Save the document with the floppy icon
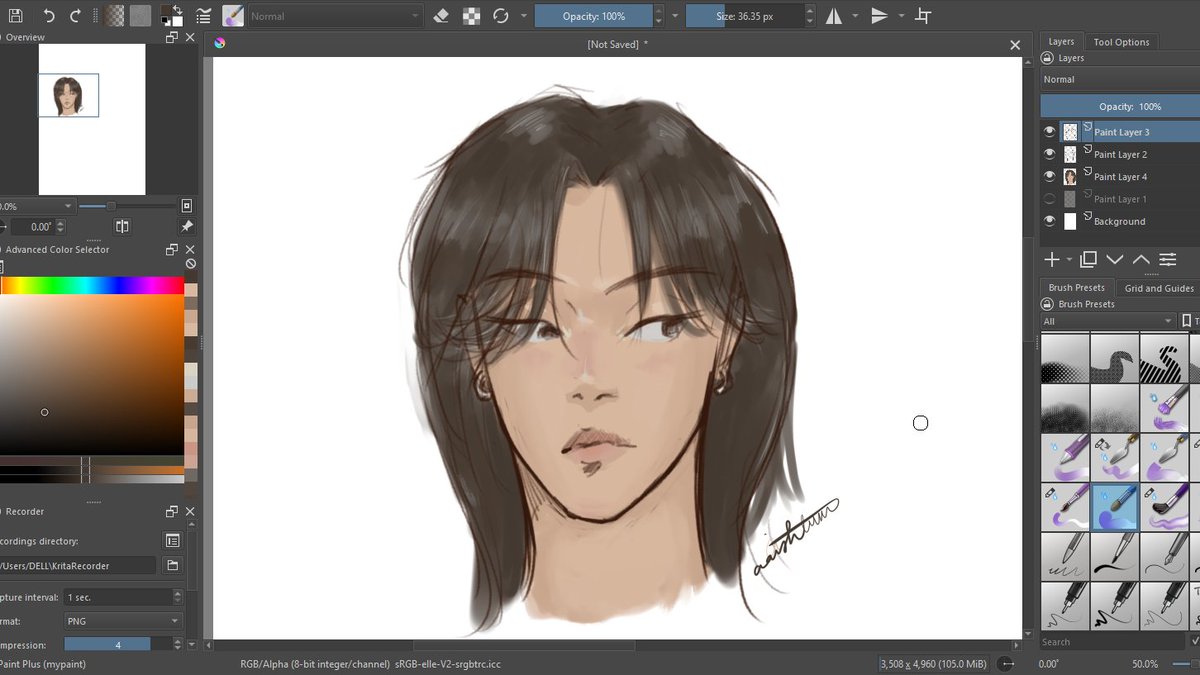This screenshot has width=1200, height=675. pos(15,16)
